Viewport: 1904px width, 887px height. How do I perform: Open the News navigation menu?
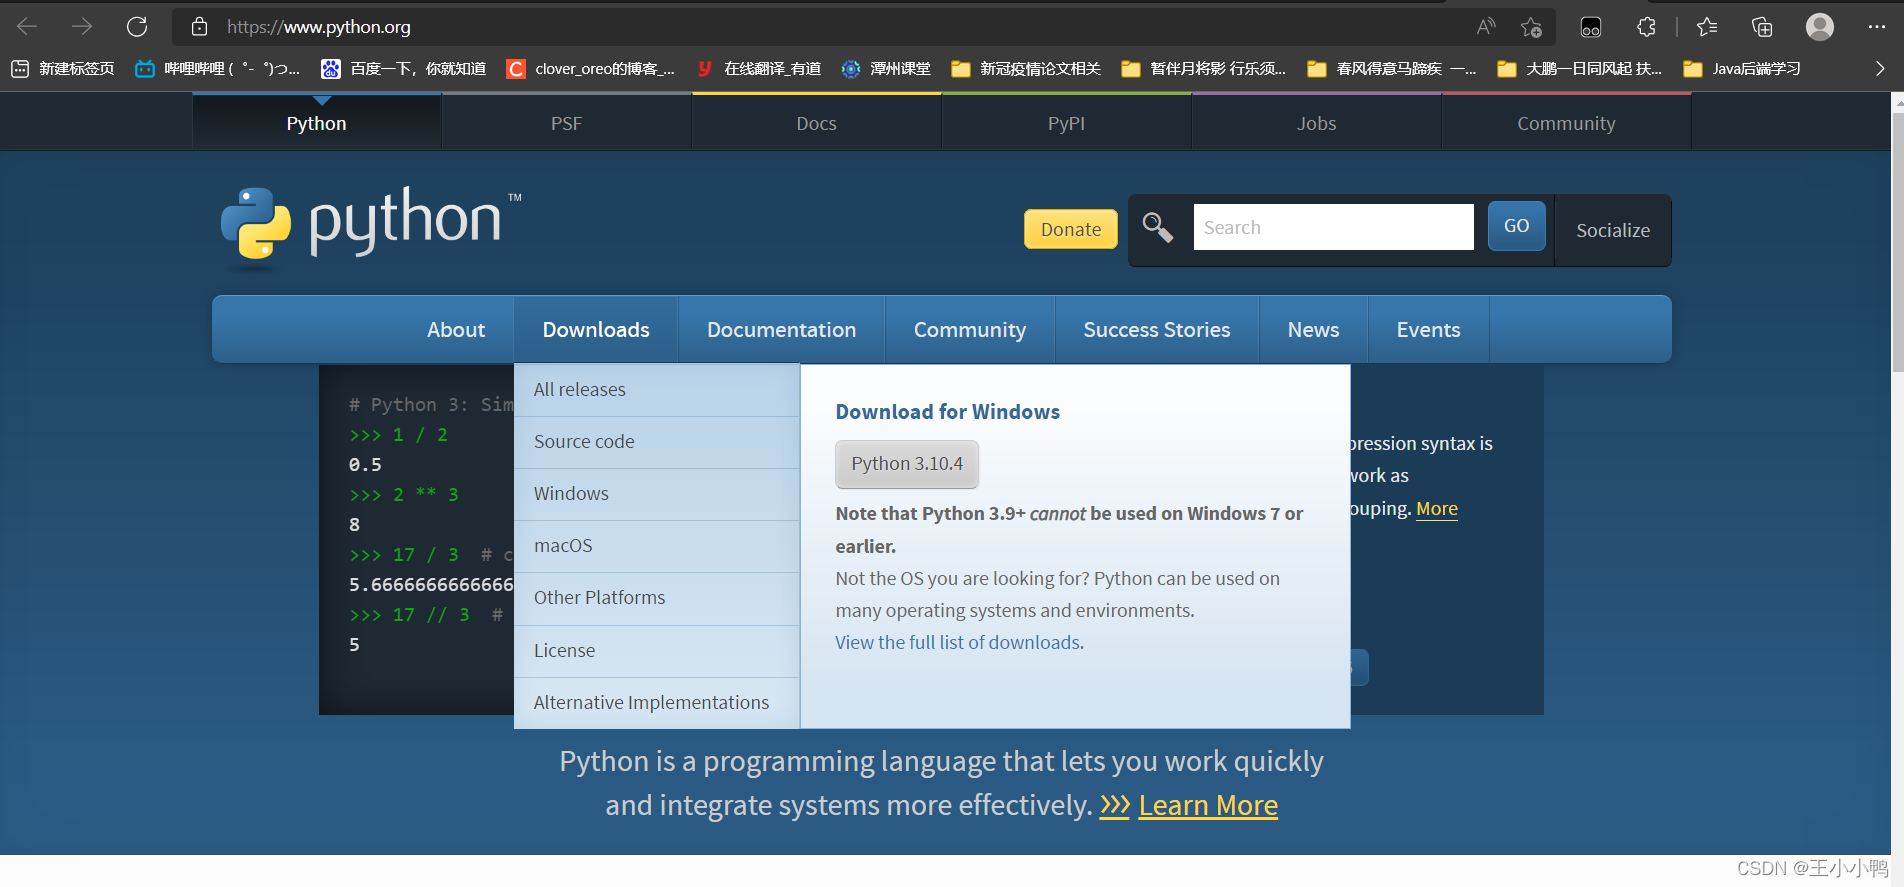coord(1313,329)
